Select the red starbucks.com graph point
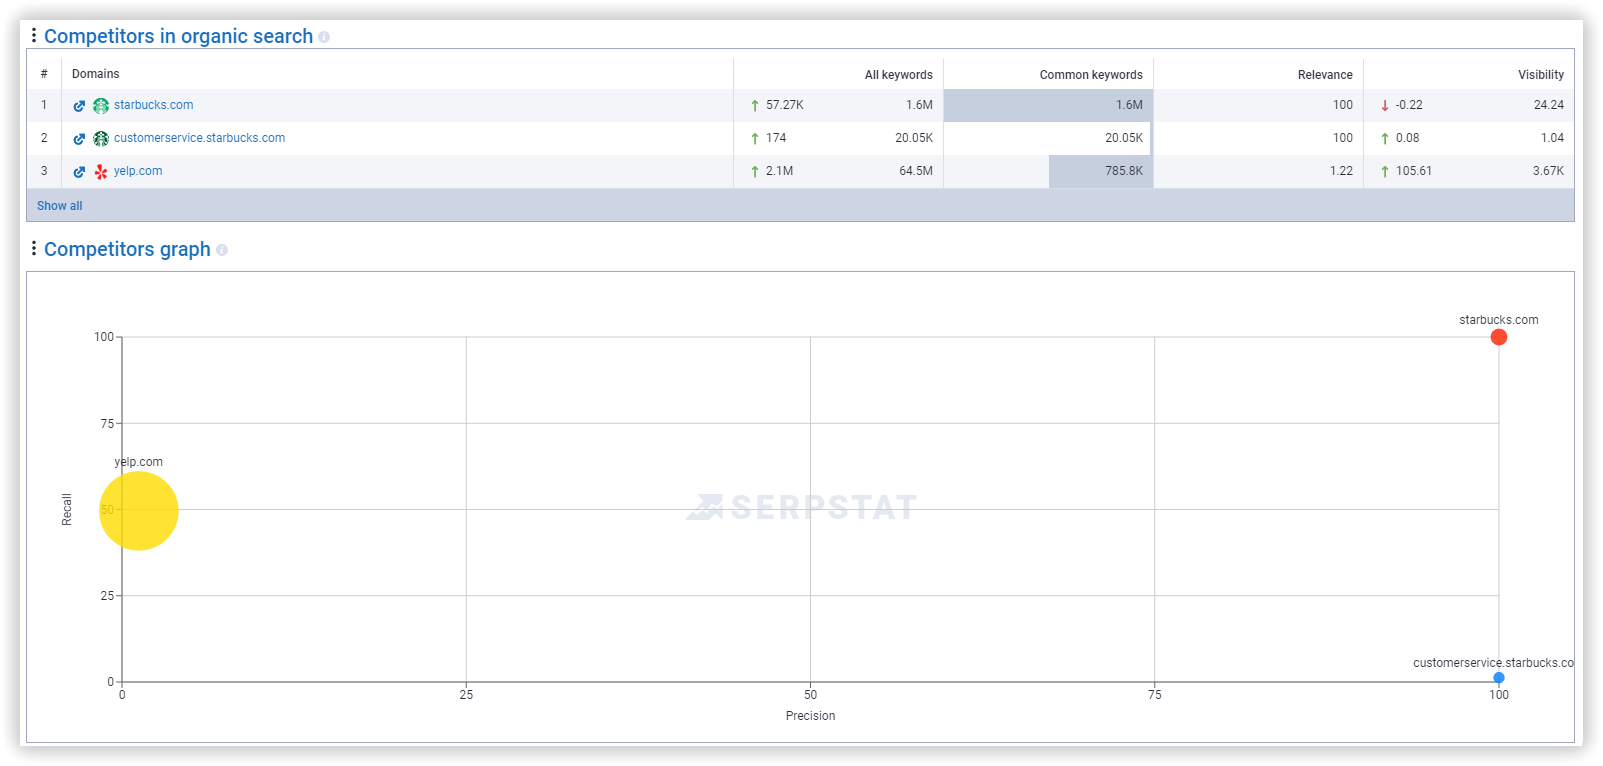 click(x=1498, y=337)
